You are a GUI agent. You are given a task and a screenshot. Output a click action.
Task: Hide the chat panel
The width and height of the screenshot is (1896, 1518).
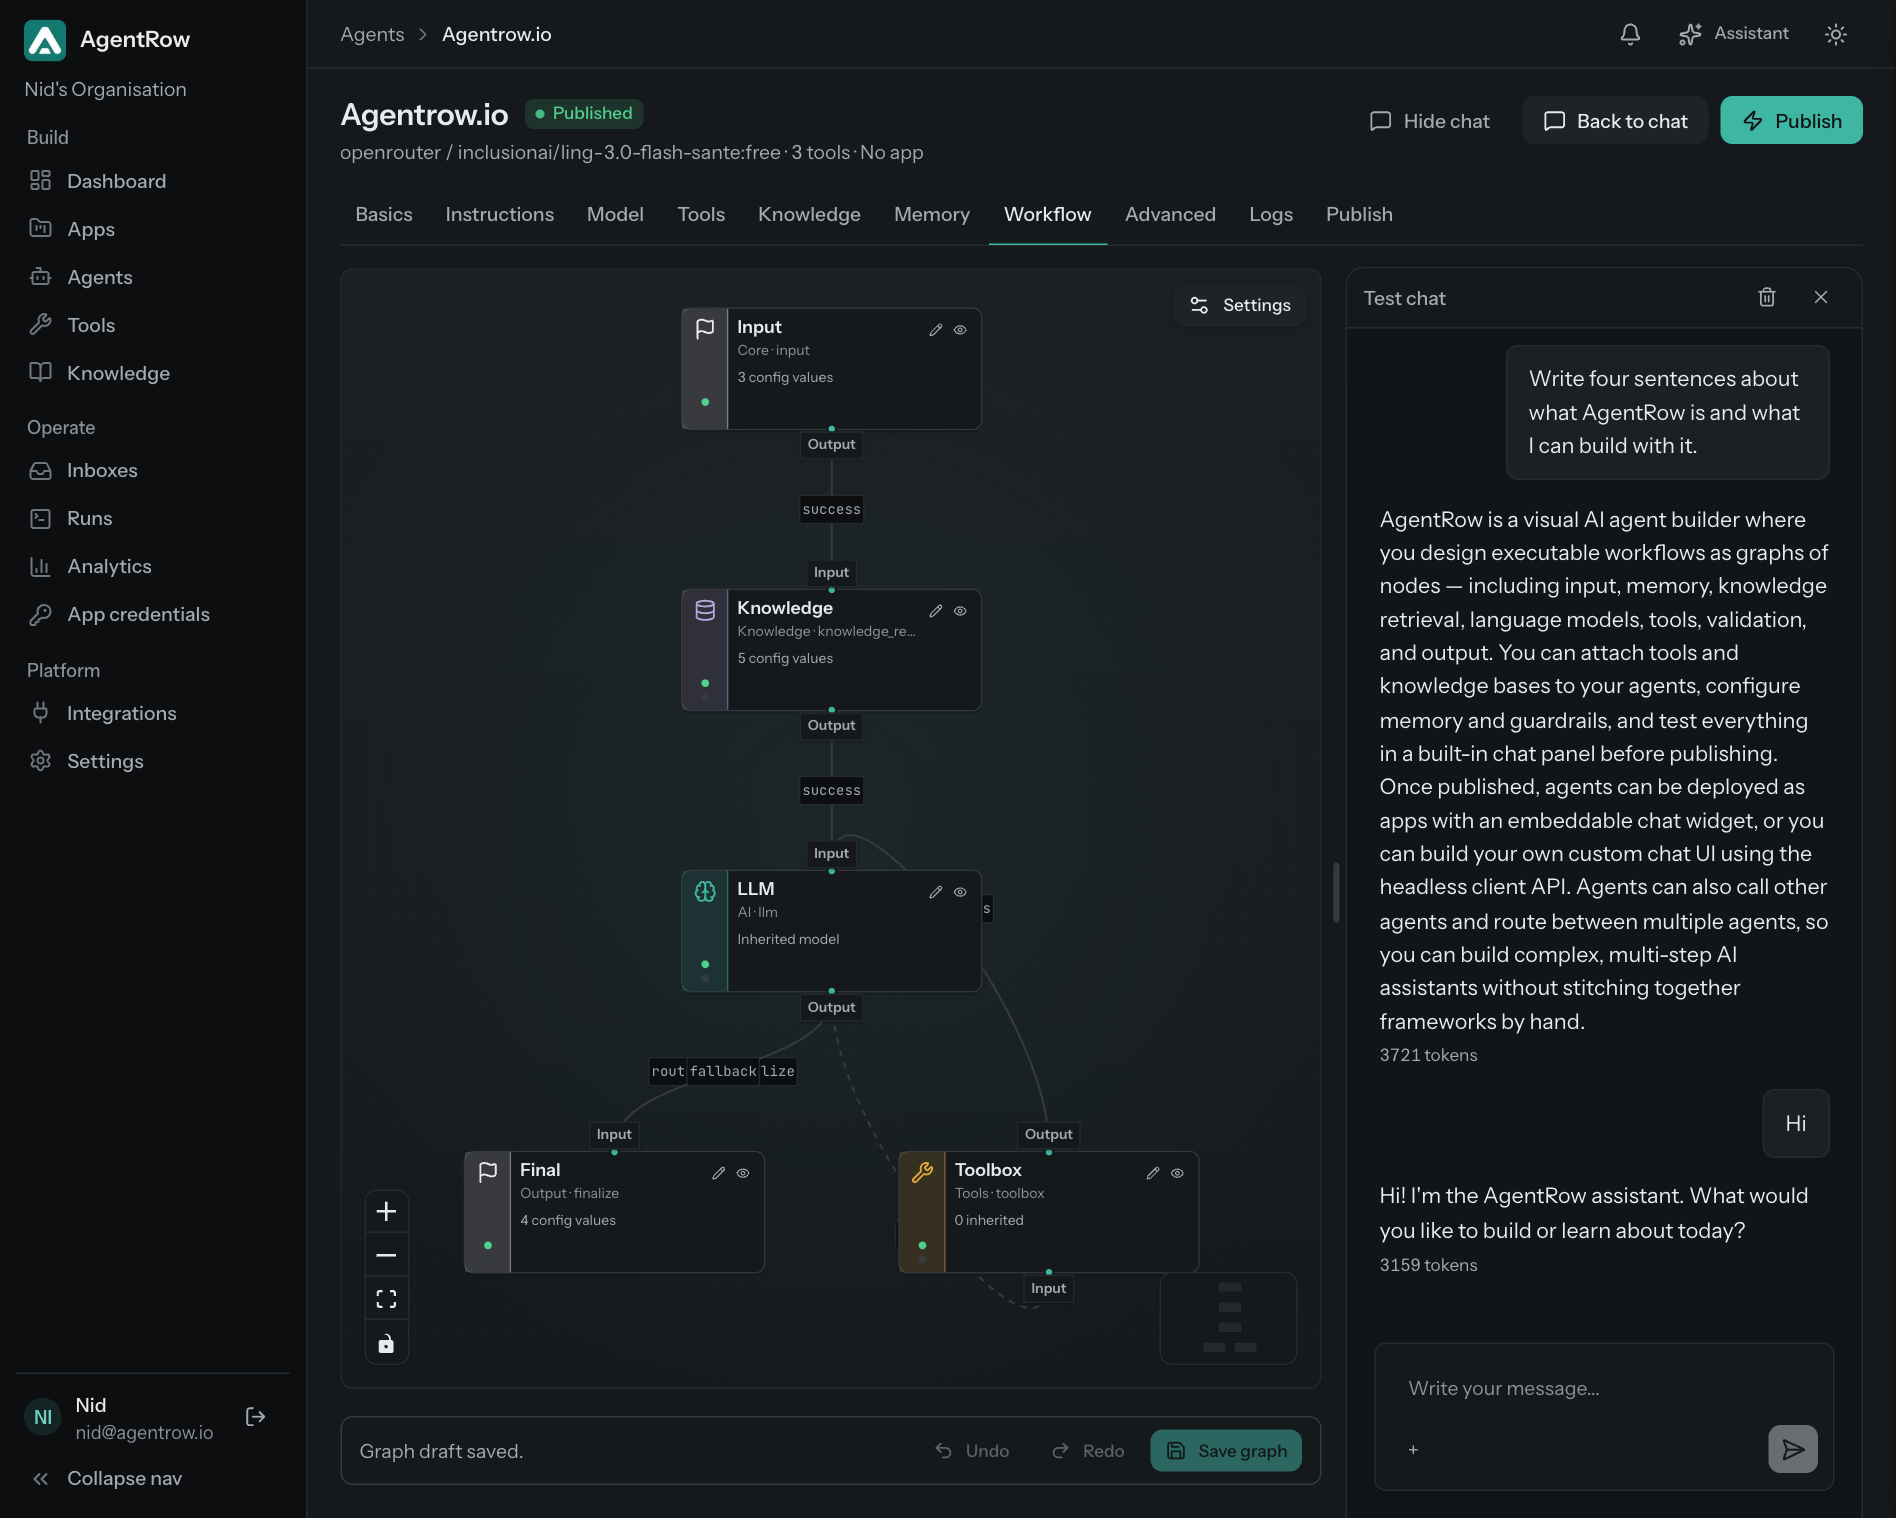[x=1429, y=121]
